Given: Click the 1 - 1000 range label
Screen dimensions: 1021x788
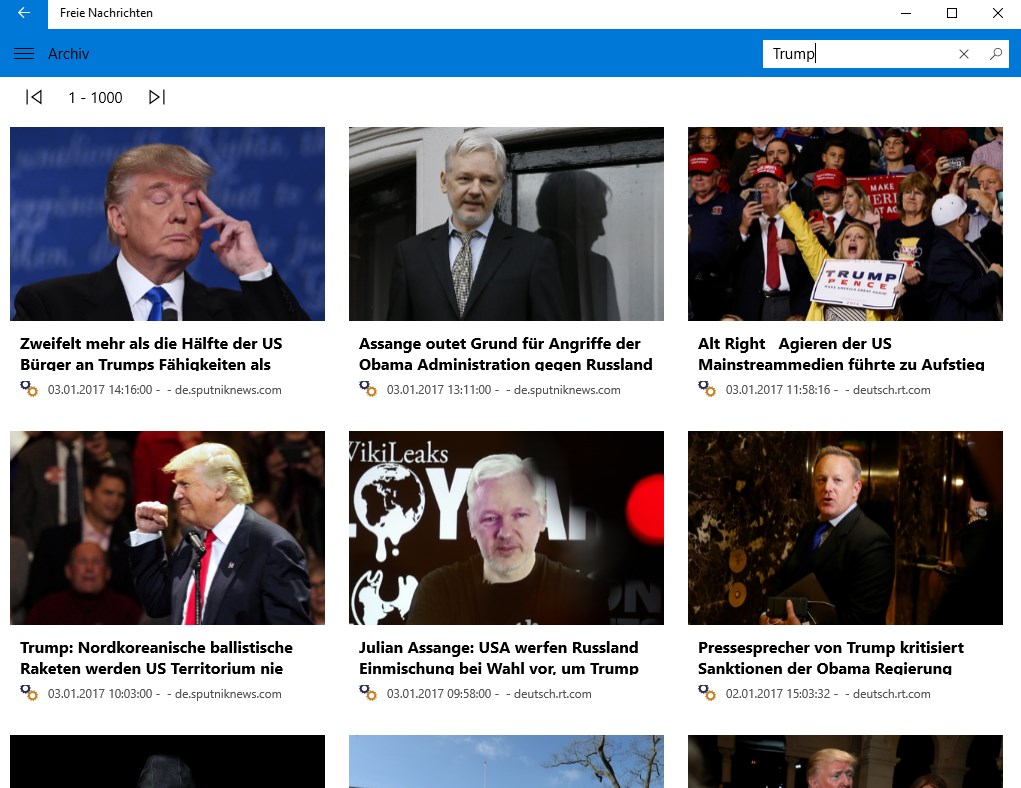Looking at the screenshot, I should pos(95,98).
